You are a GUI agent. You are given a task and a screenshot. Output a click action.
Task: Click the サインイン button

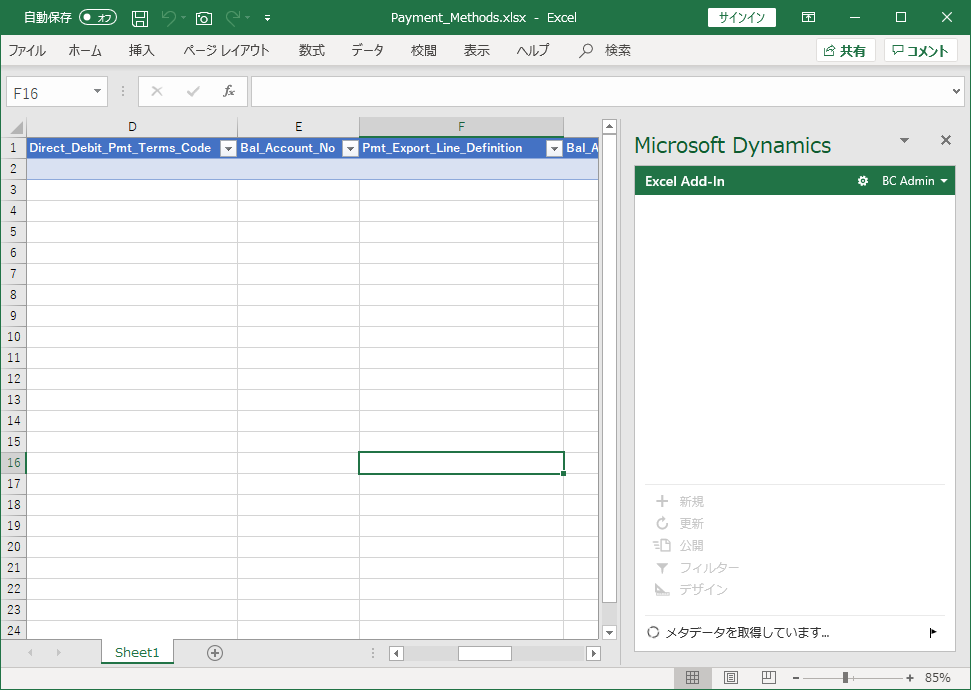tap(741, 17)
